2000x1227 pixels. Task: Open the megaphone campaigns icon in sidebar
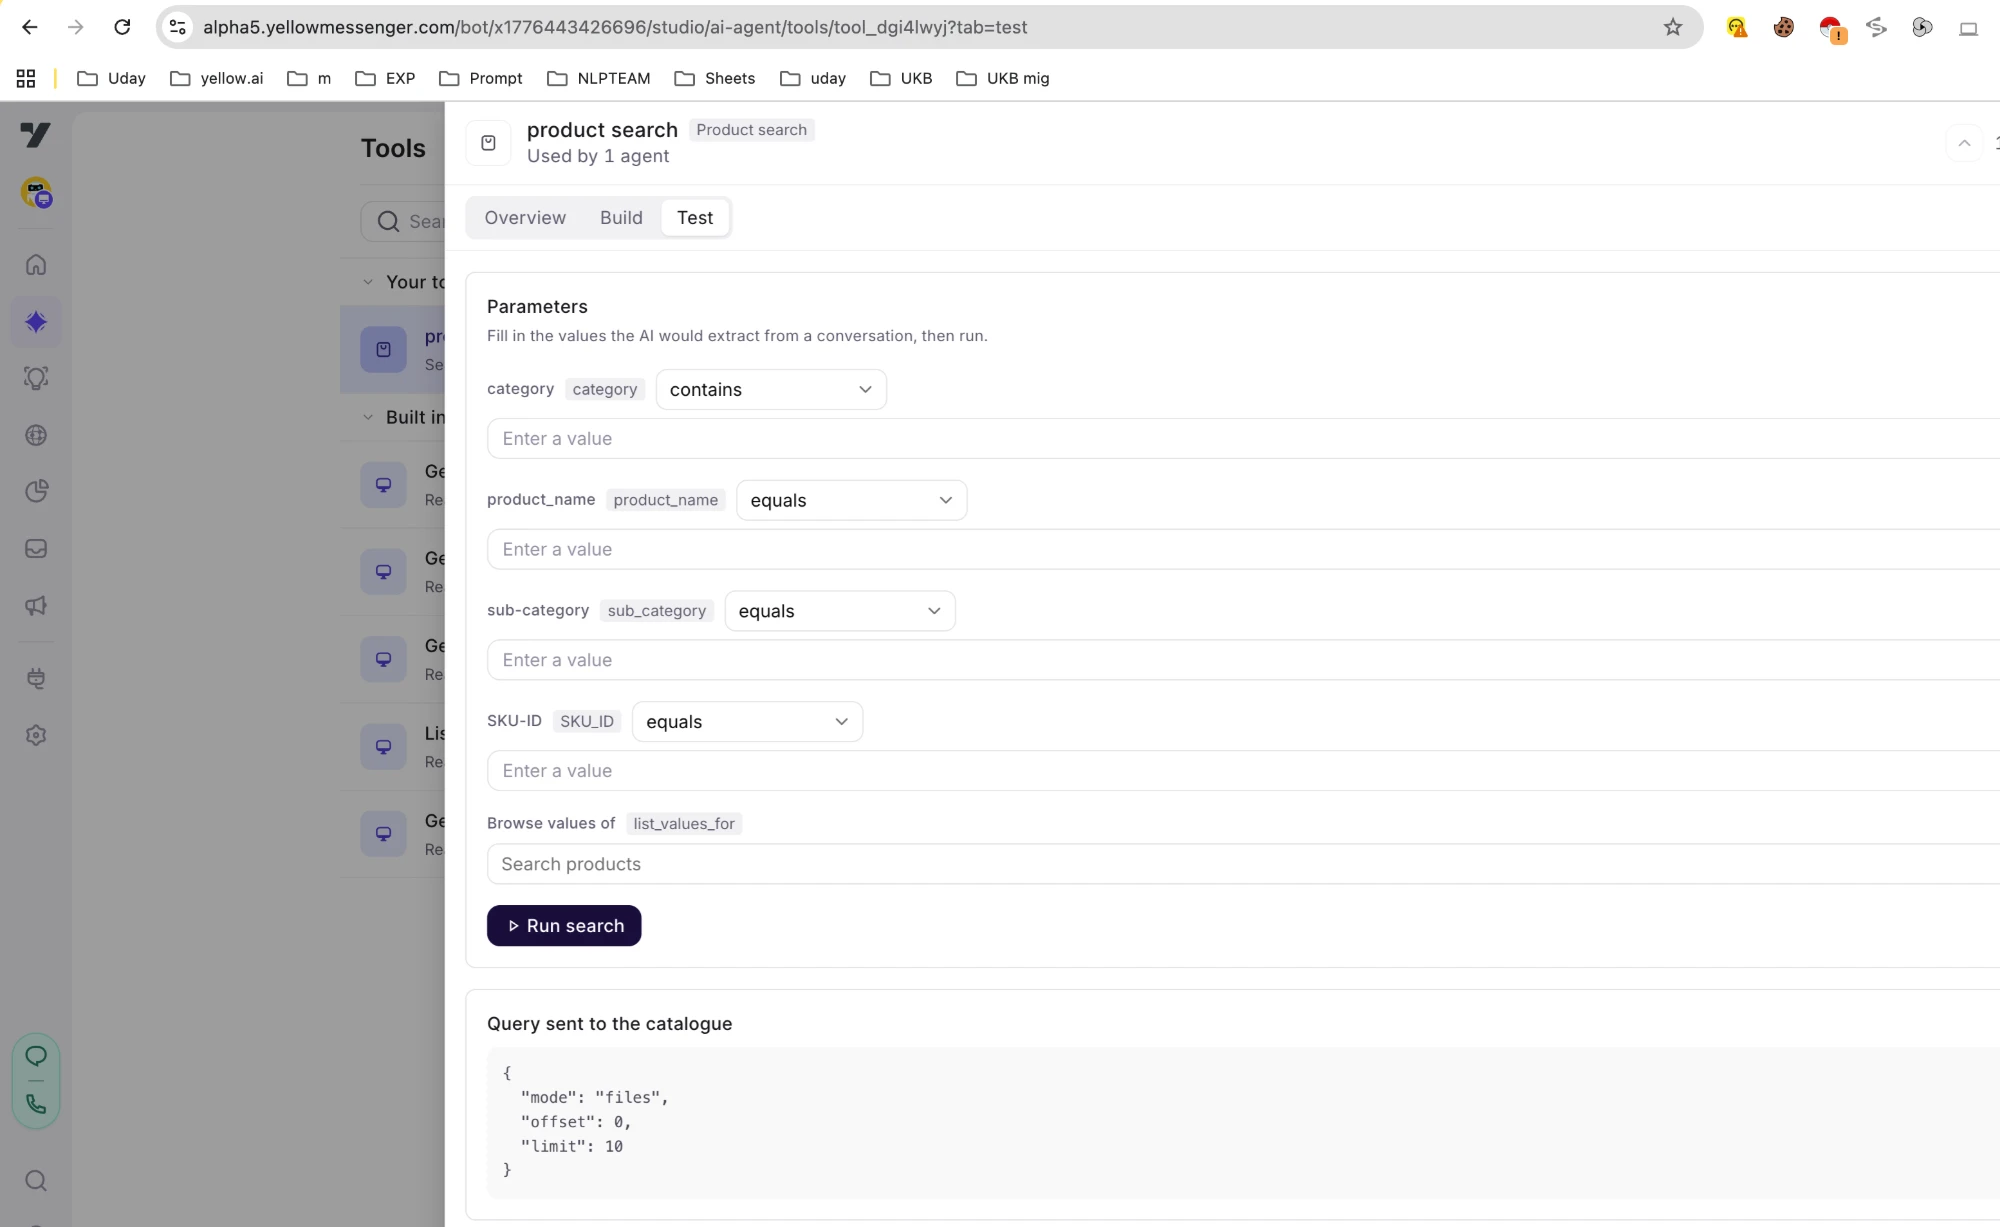point(36,605)
